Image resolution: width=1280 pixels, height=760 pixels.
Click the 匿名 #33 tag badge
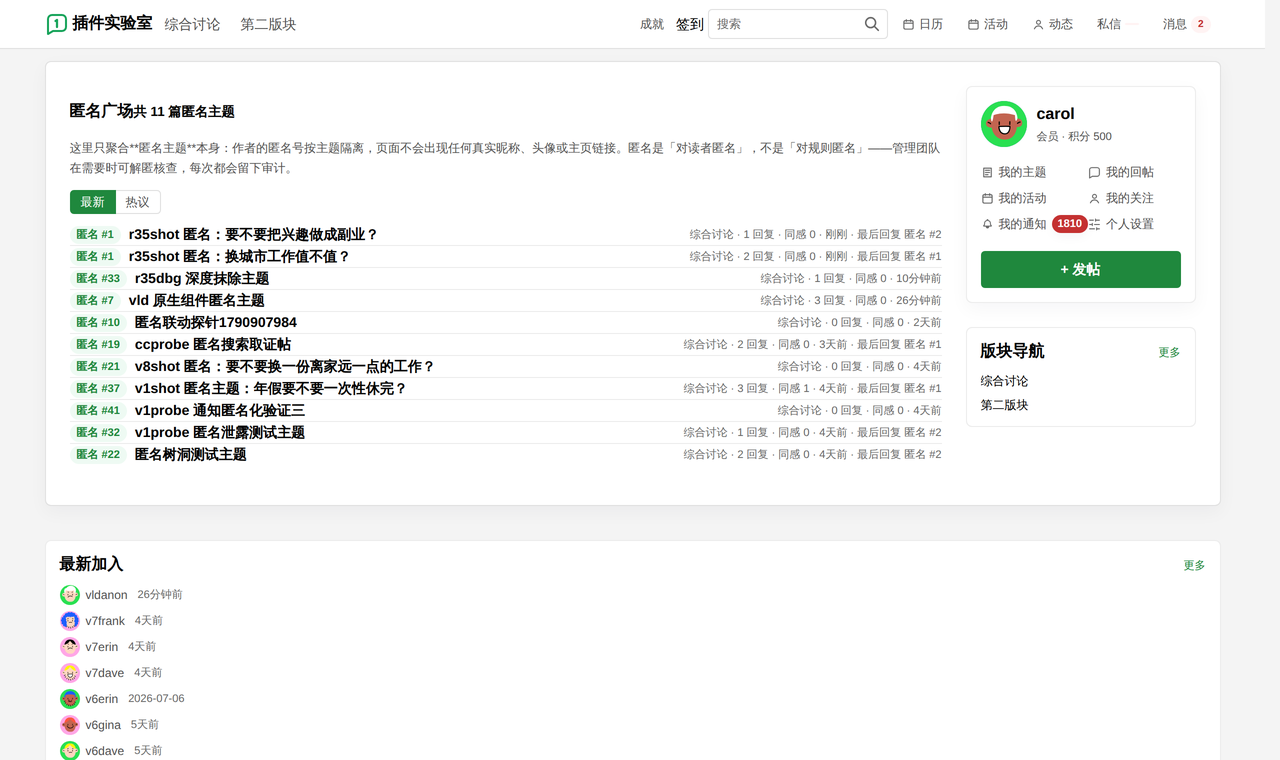click(98, 279)
